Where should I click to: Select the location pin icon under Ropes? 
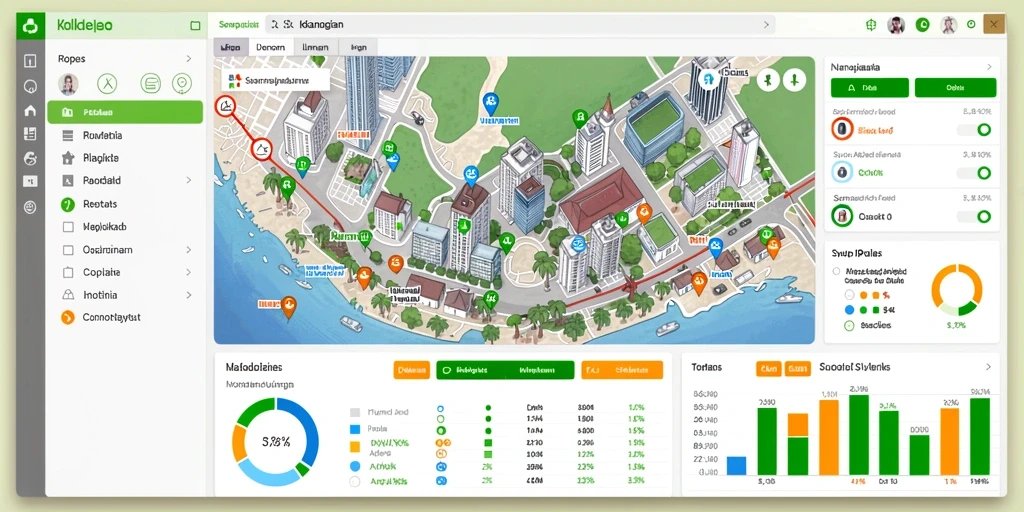click(182, 84)
